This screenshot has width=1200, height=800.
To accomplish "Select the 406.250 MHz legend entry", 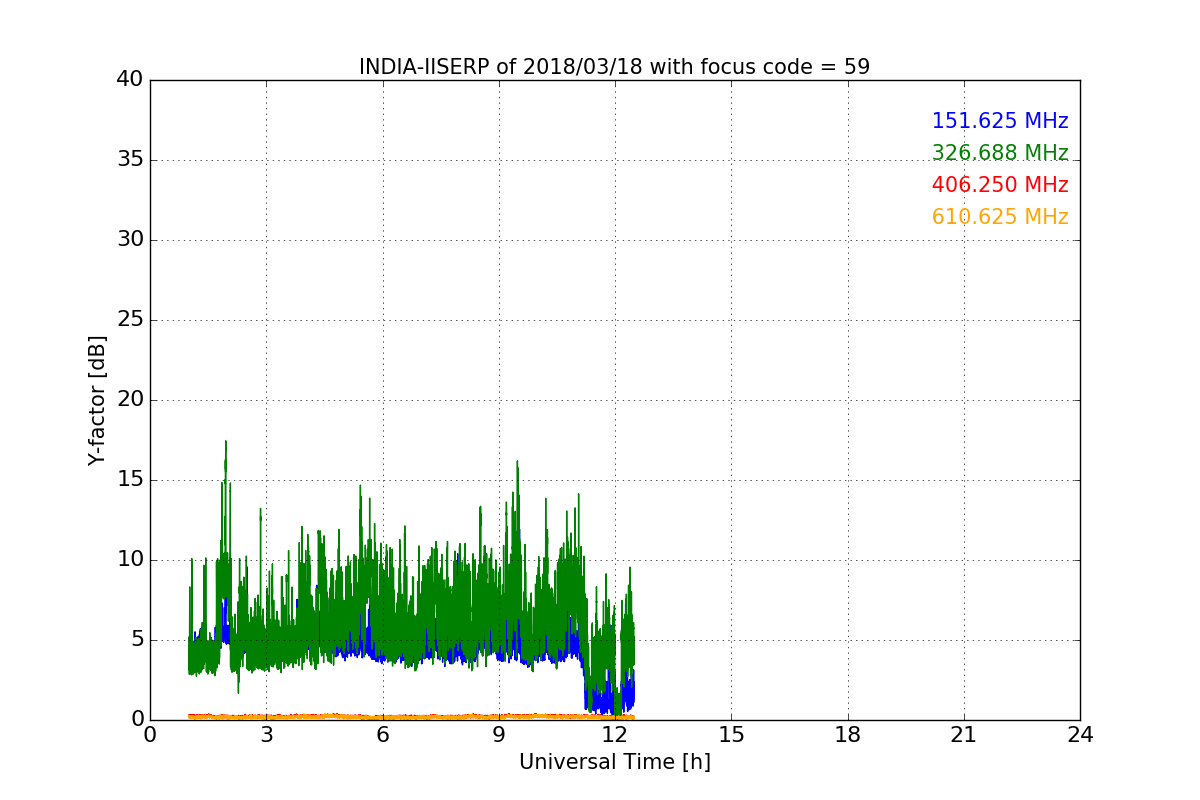I will pyautogui.click(x=1000, y=185).
